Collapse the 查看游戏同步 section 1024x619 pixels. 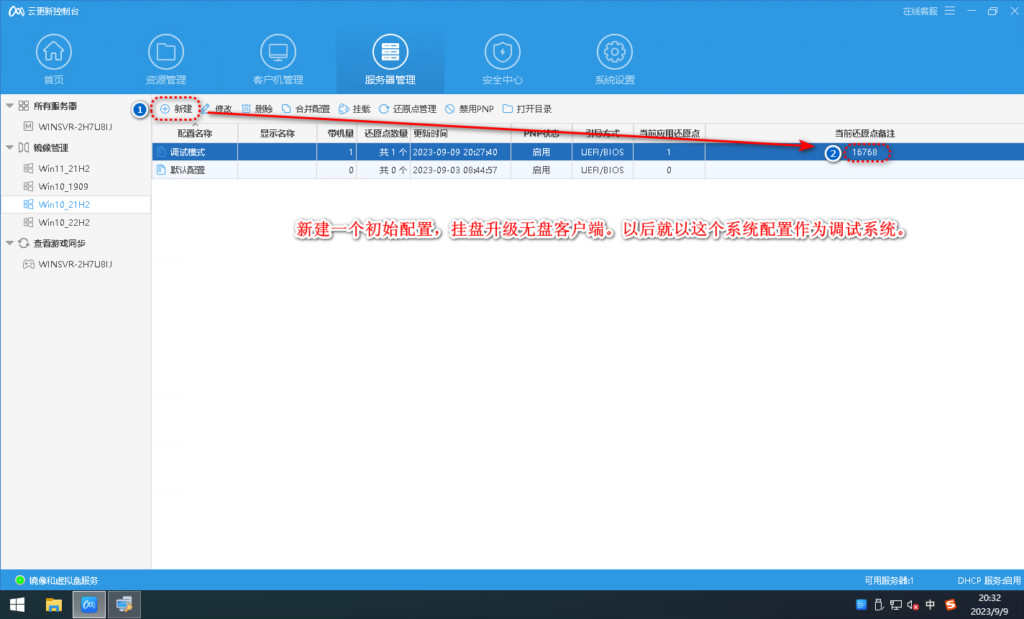7,241
